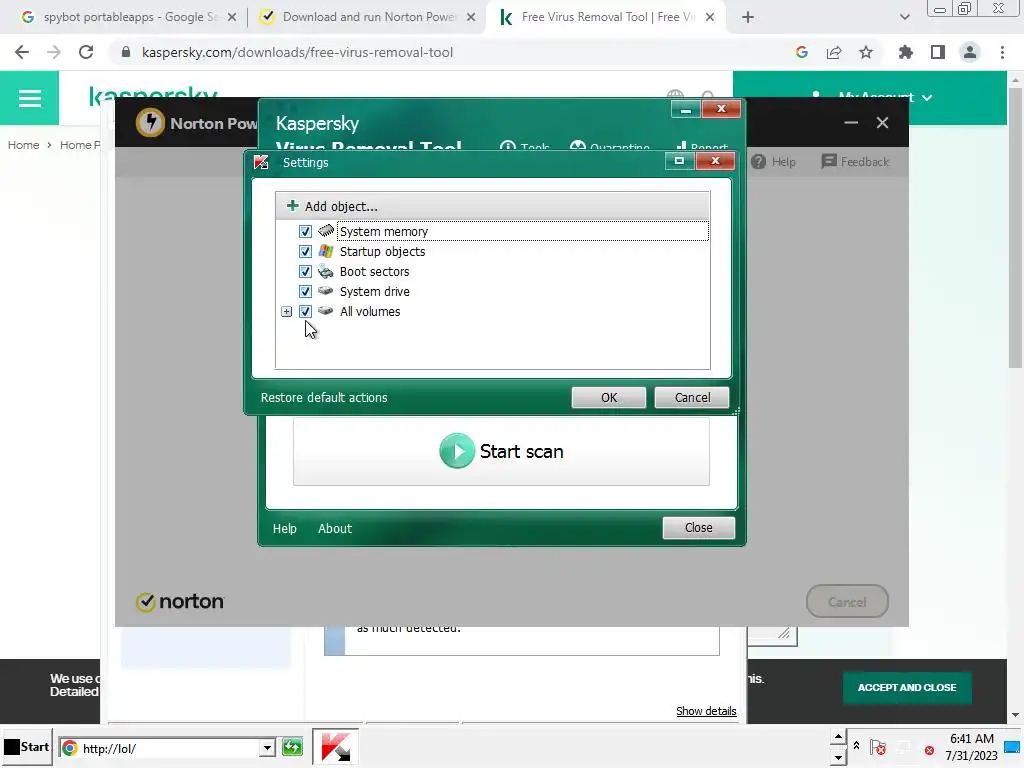Click the lock icon in the address bar
This screenshot has width=1024, height=768.
tap(126, 52)
